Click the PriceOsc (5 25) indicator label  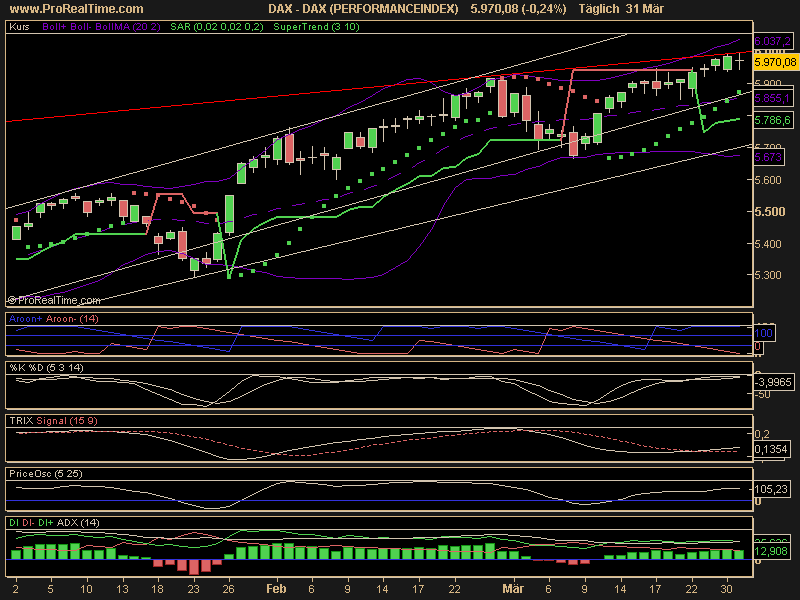pyautogui.click(x=45, y=473)
